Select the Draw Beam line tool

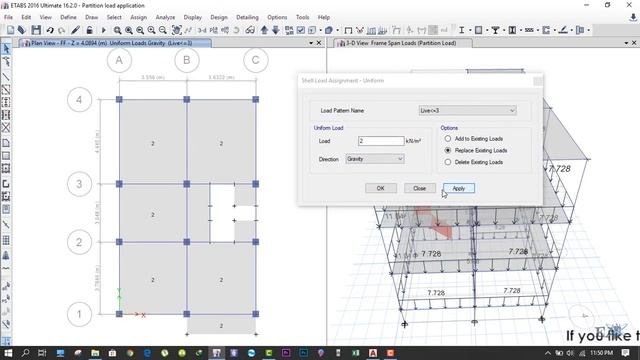tap(6, 76)
